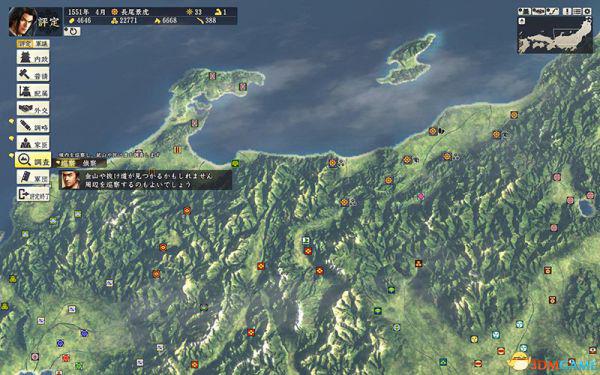
Task: Open the 普請 construction menu with the hammer icon
Action: (x=33, y=74)
